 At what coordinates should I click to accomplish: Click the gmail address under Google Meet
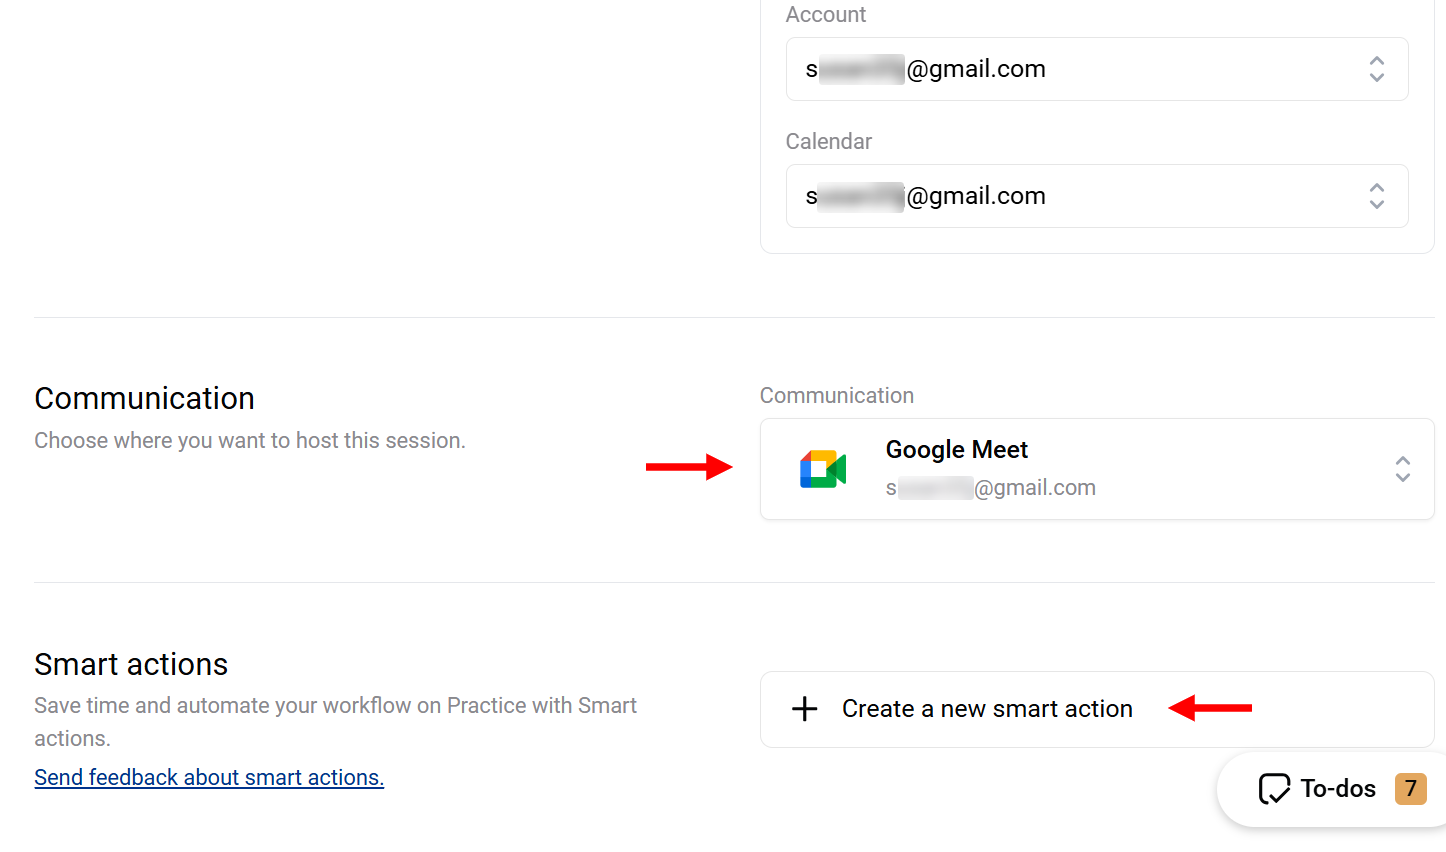pos(990,487)
